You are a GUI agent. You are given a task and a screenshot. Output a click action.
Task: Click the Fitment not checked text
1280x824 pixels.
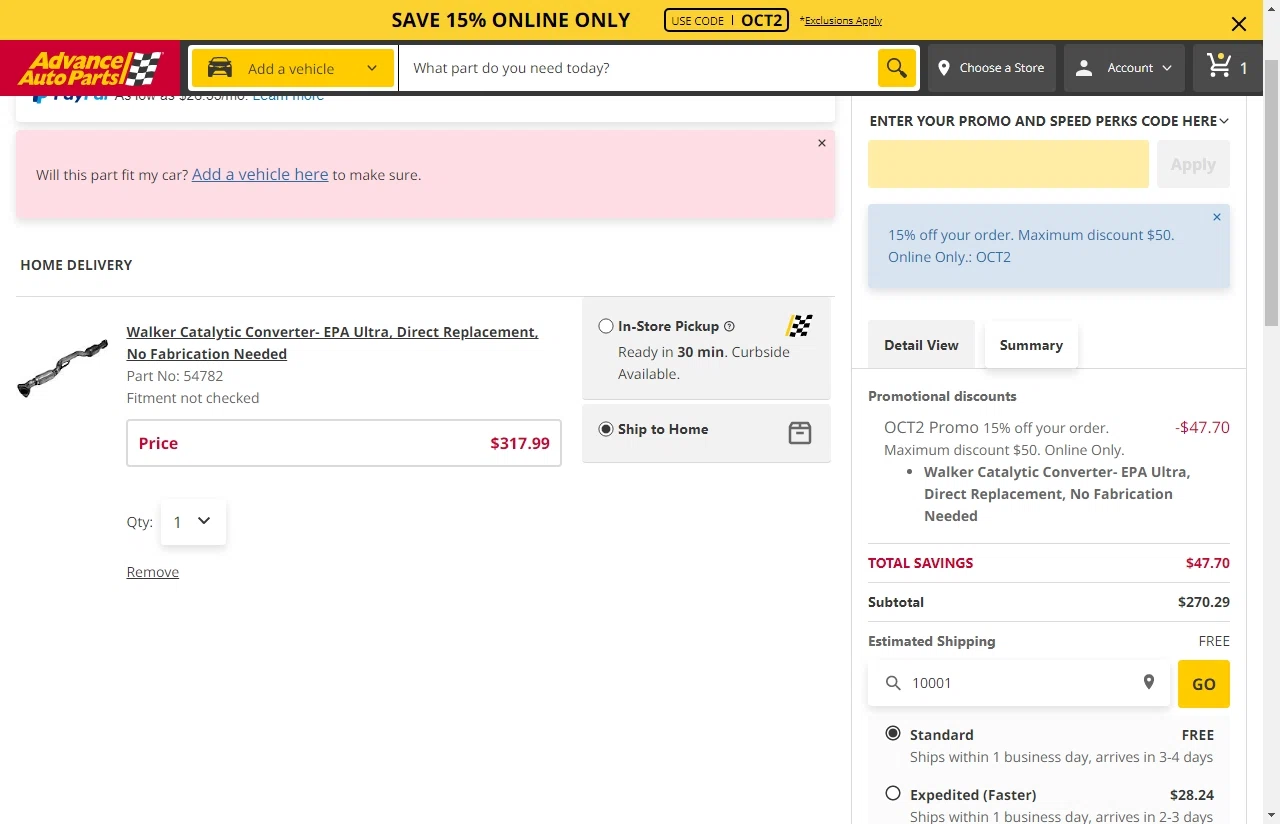[193, 398]
